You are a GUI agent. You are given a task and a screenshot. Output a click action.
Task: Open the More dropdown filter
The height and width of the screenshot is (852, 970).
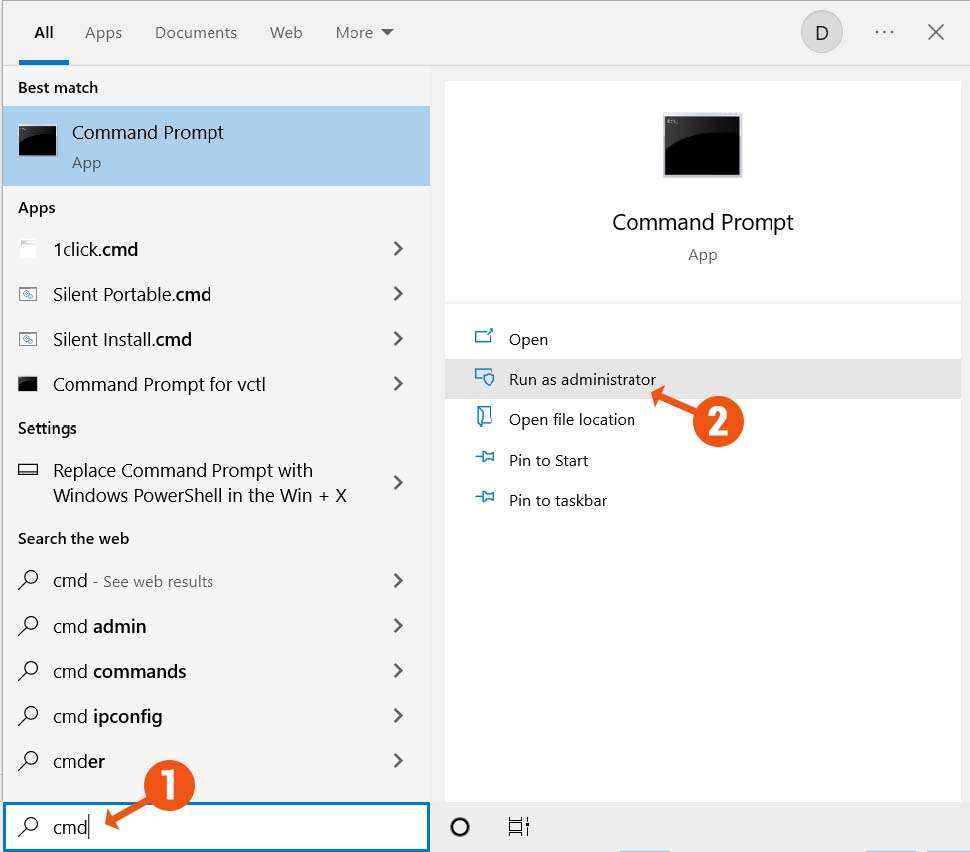[364, 33]
